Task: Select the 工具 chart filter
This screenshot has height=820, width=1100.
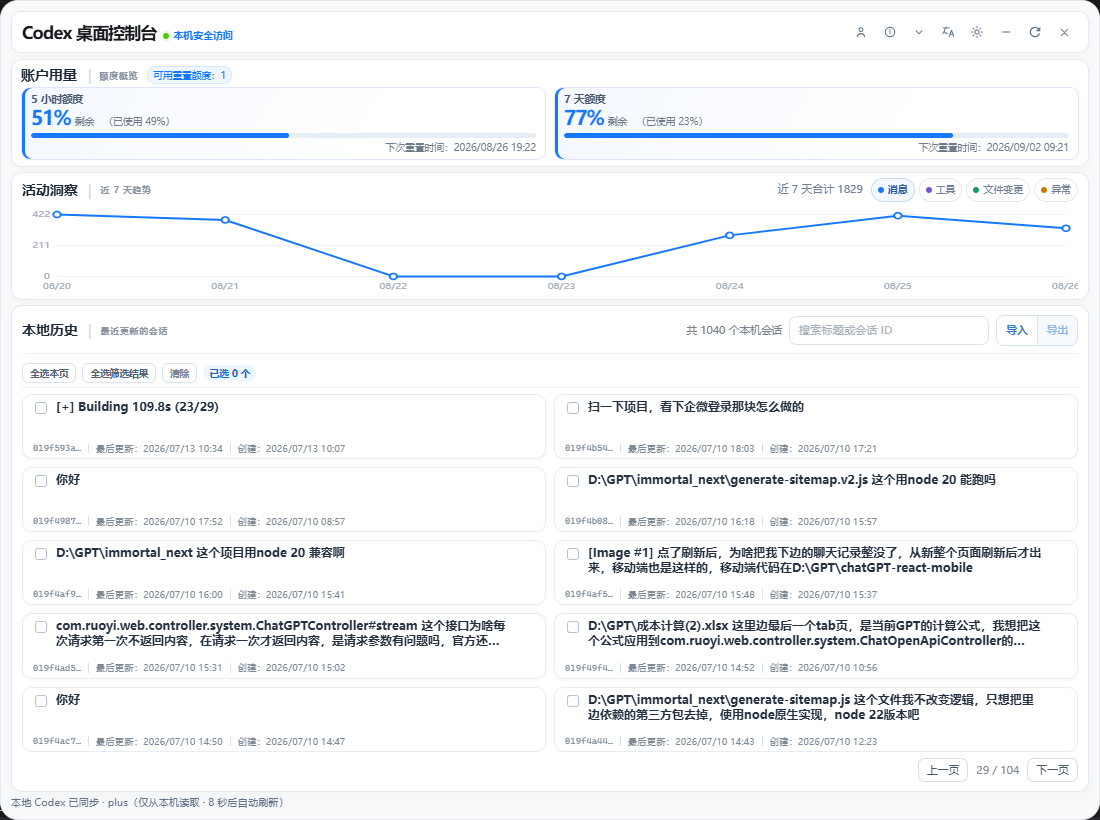Action: coord(940,189)
